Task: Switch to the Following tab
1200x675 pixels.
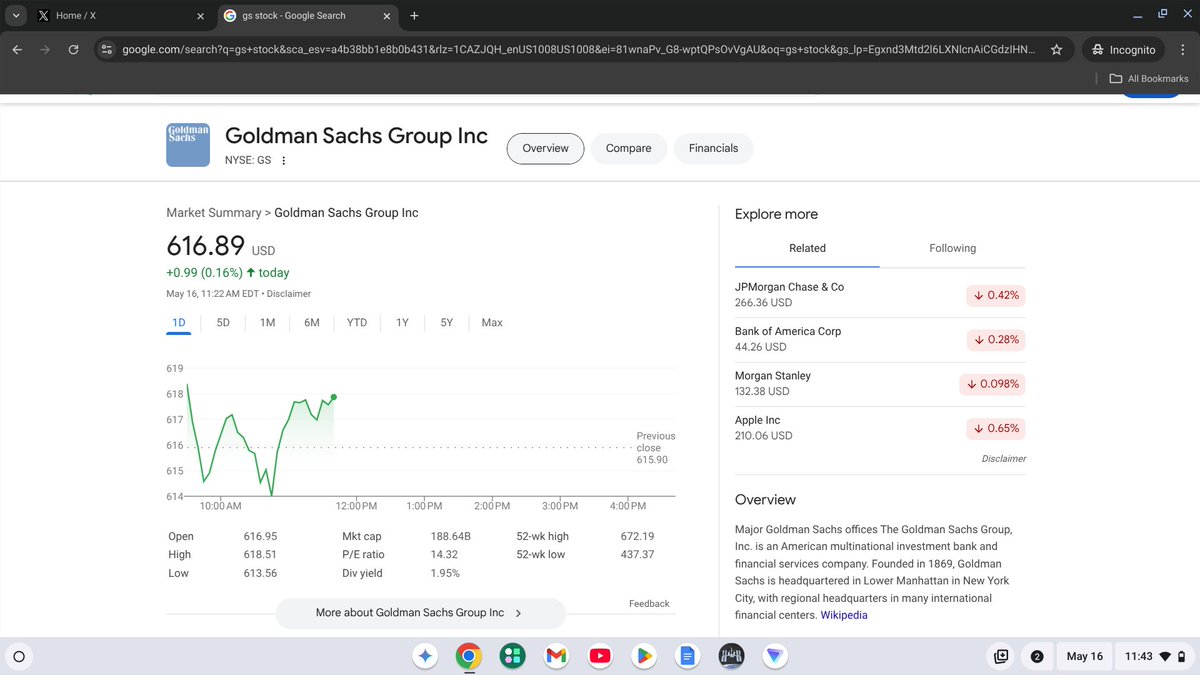Action: pyautogui.click(x=952, y=248)
